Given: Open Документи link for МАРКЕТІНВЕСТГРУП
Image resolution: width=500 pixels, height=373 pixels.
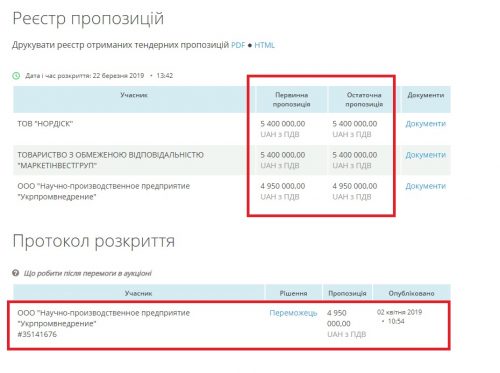Looking at the screenshot, I should point(425,155).
